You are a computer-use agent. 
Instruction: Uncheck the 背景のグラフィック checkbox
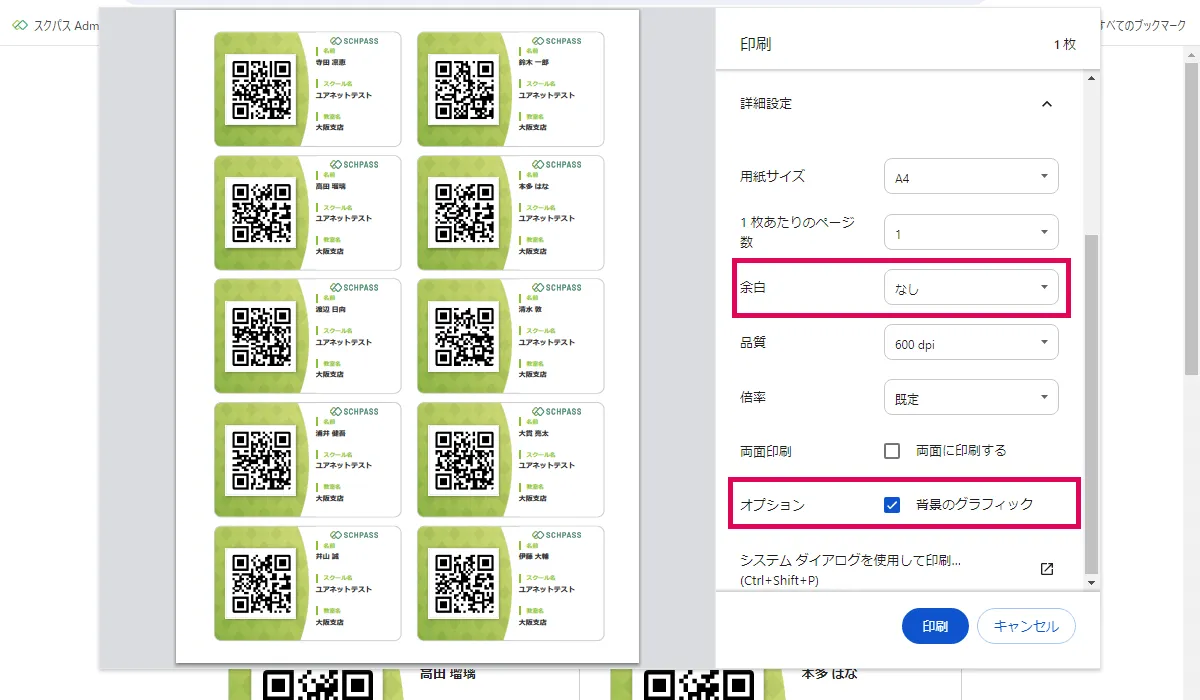[893, 505]
